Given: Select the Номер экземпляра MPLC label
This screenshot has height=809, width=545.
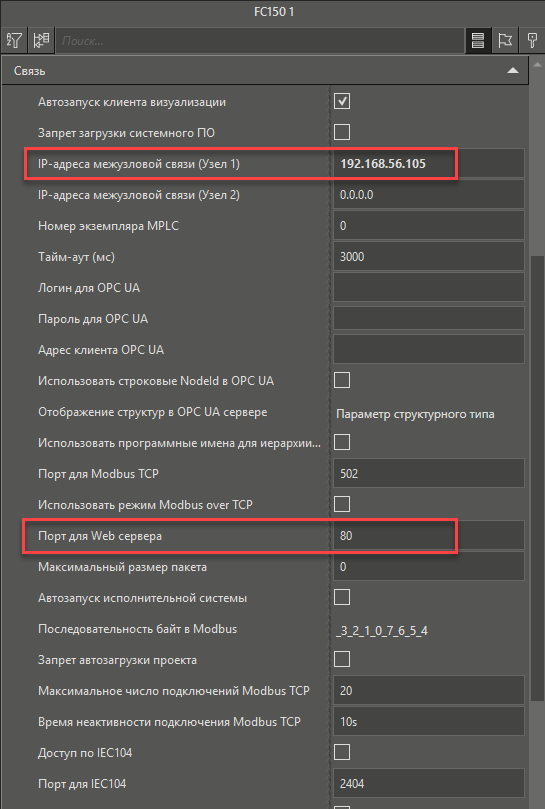Looking at the screenshot, I should click(108, 226).
